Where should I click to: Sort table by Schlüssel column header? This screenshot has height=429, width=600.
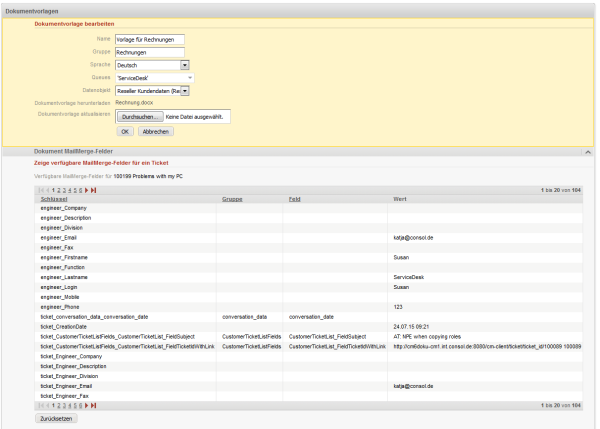pyautogui.click(x=53, y=199)
